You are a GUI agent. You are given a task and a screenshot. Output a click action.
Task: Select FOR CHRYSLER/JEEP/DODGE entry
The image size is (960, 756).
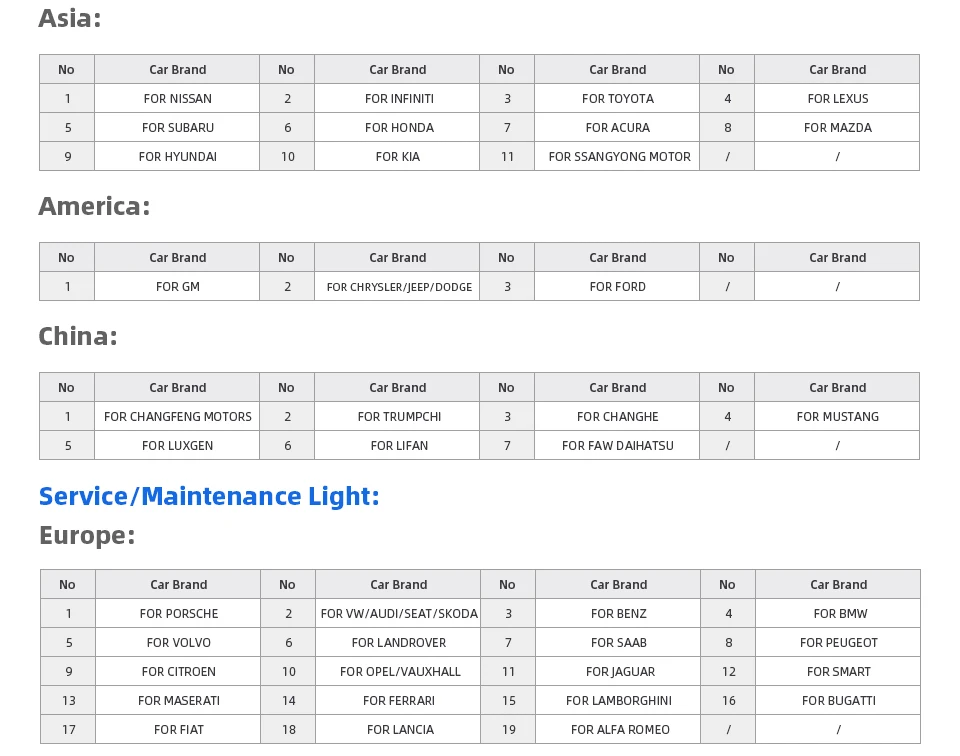click(397, 286)
